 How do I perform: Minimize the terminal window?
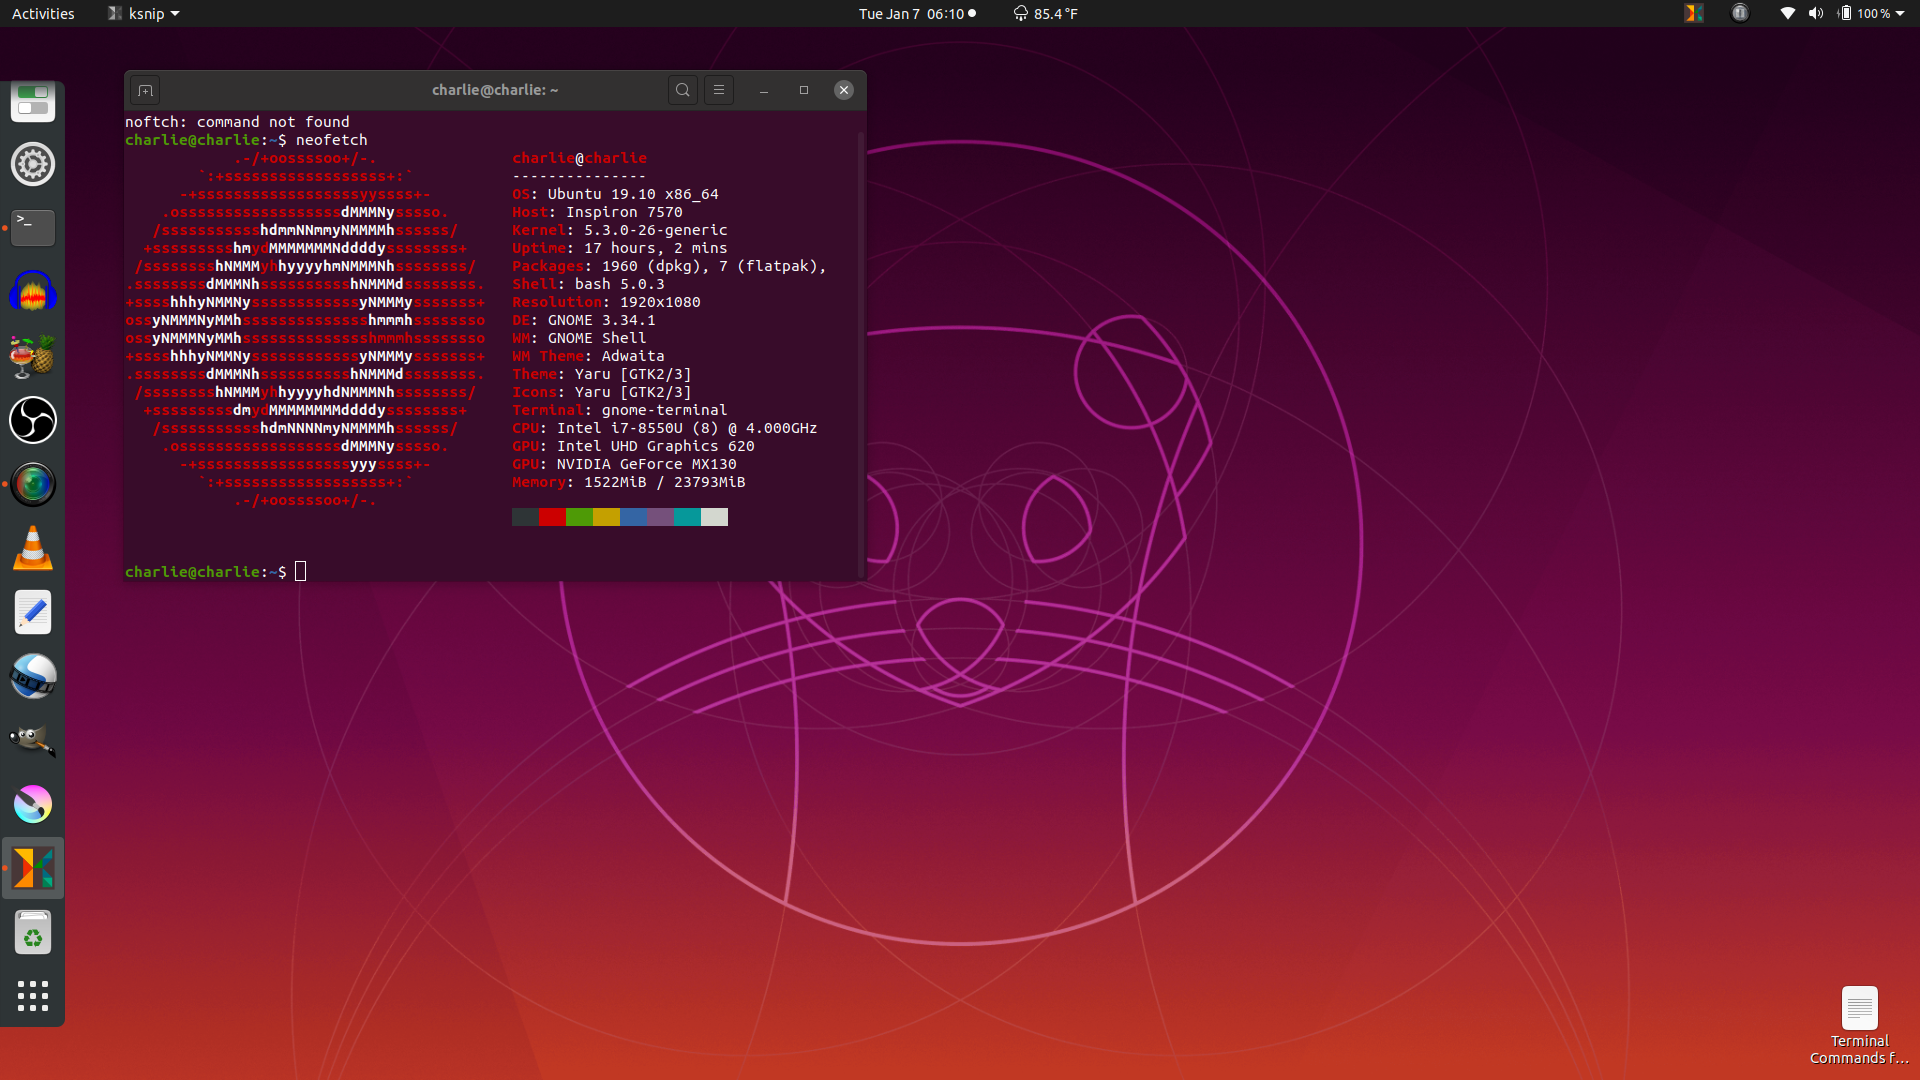pyautogui.click(x=764, y=90)
